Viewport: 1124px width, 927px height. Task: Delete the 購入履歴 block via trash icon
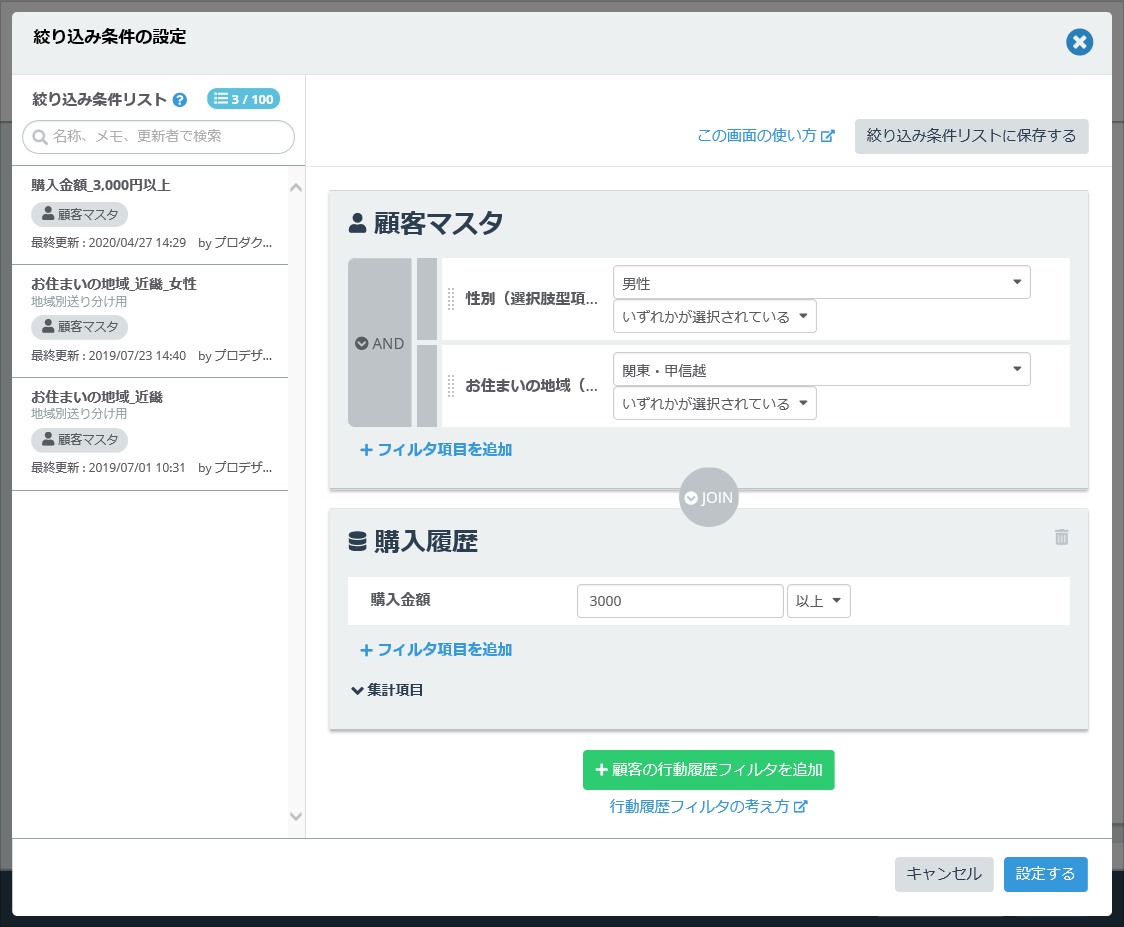click(x=1062, y=538)
